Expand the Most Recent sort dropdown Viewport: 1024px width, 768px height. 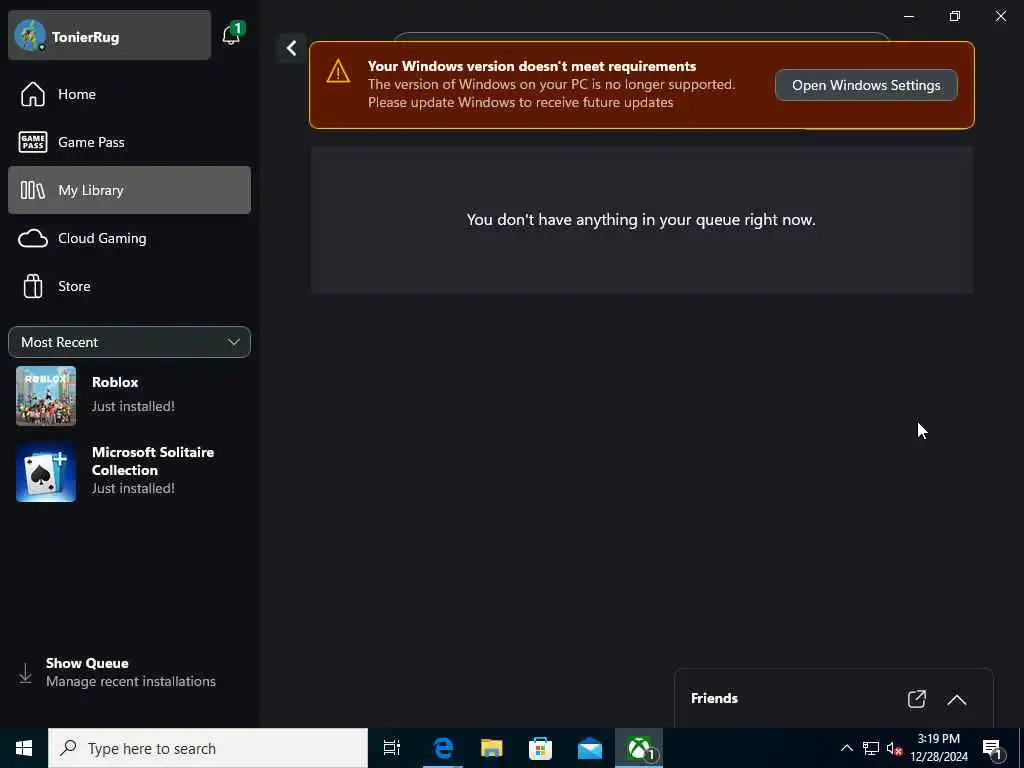pos(129,342)
